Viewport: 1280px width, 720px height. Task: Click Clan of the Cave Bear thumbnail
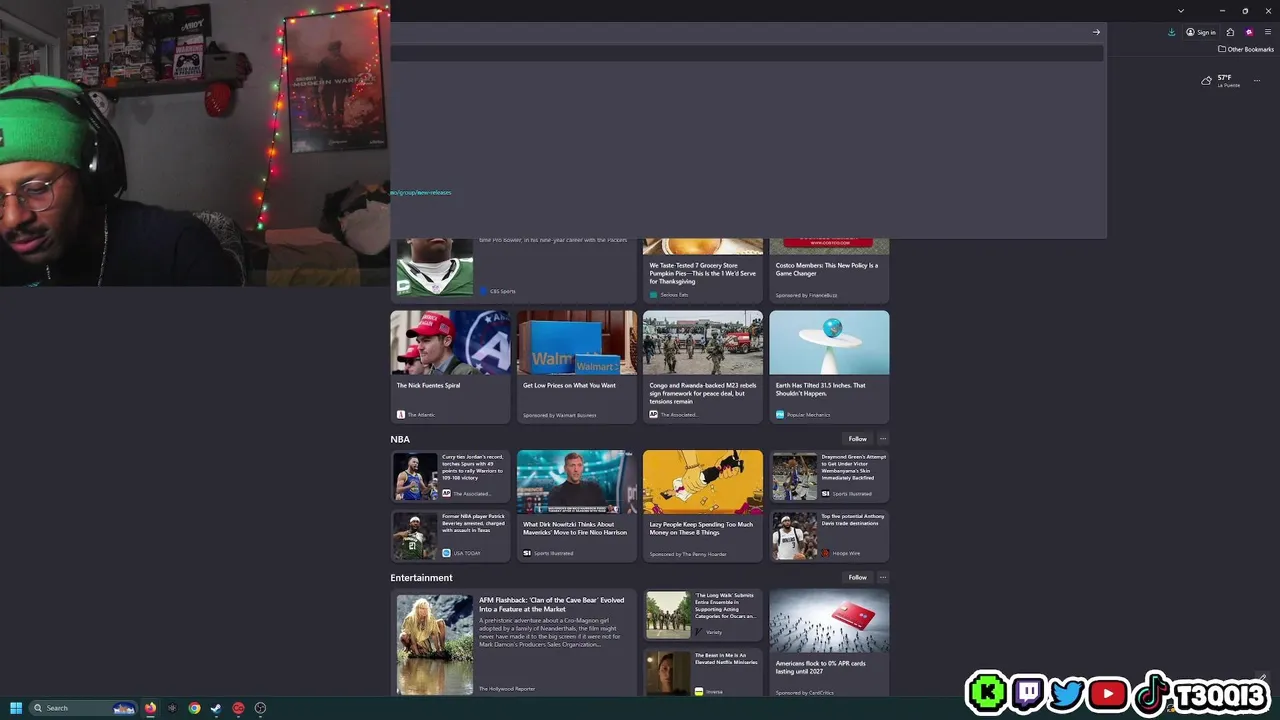(x=435, y=645)
